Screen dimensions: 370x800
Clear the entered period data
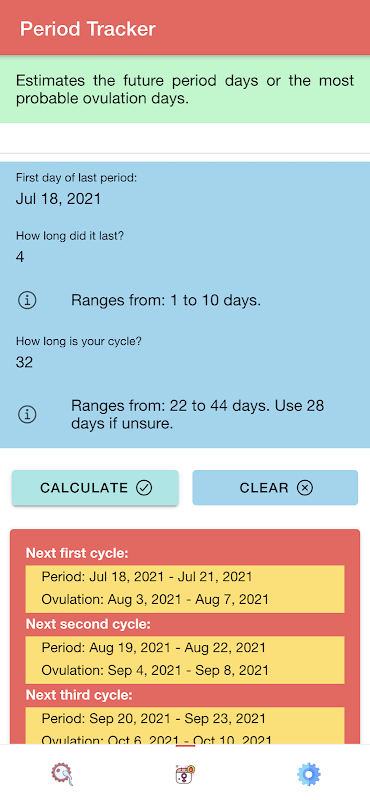[x=275, y=488]
